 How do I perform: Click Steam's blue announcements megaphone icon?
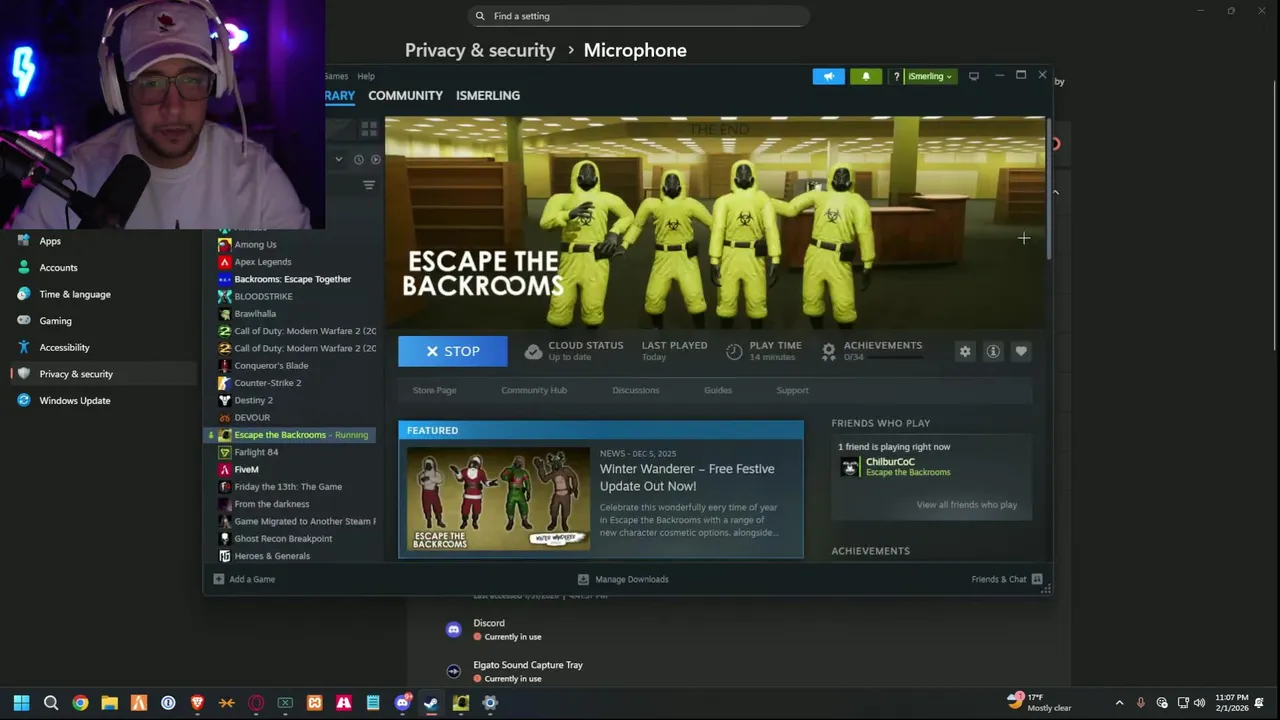pos(828,76)
